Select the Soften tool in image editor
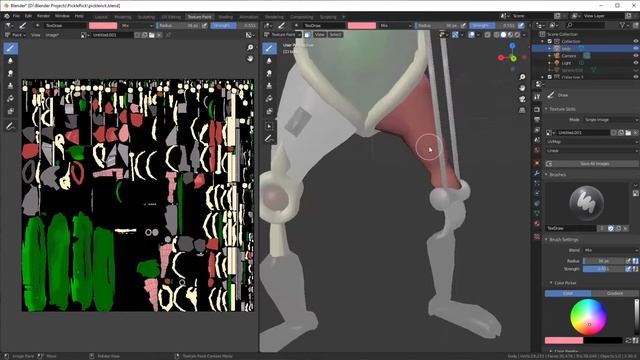Image resolution: width=640 pixels, height=360 pixels. click(10, 61)
